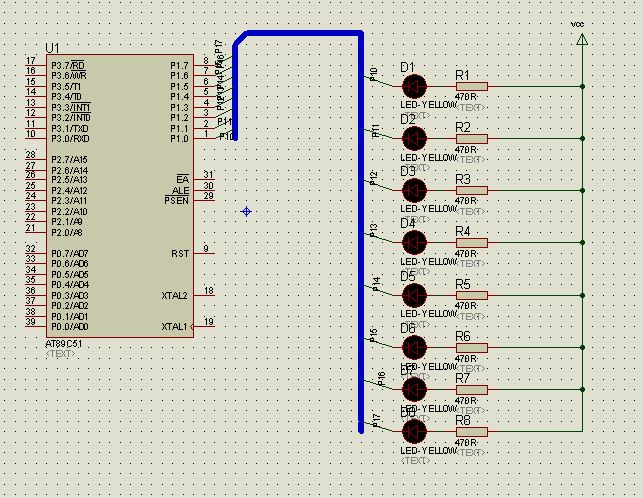Viewport: 643px width, 498px height.
Task: Click the EA pin name on U1
Action: 182,180
